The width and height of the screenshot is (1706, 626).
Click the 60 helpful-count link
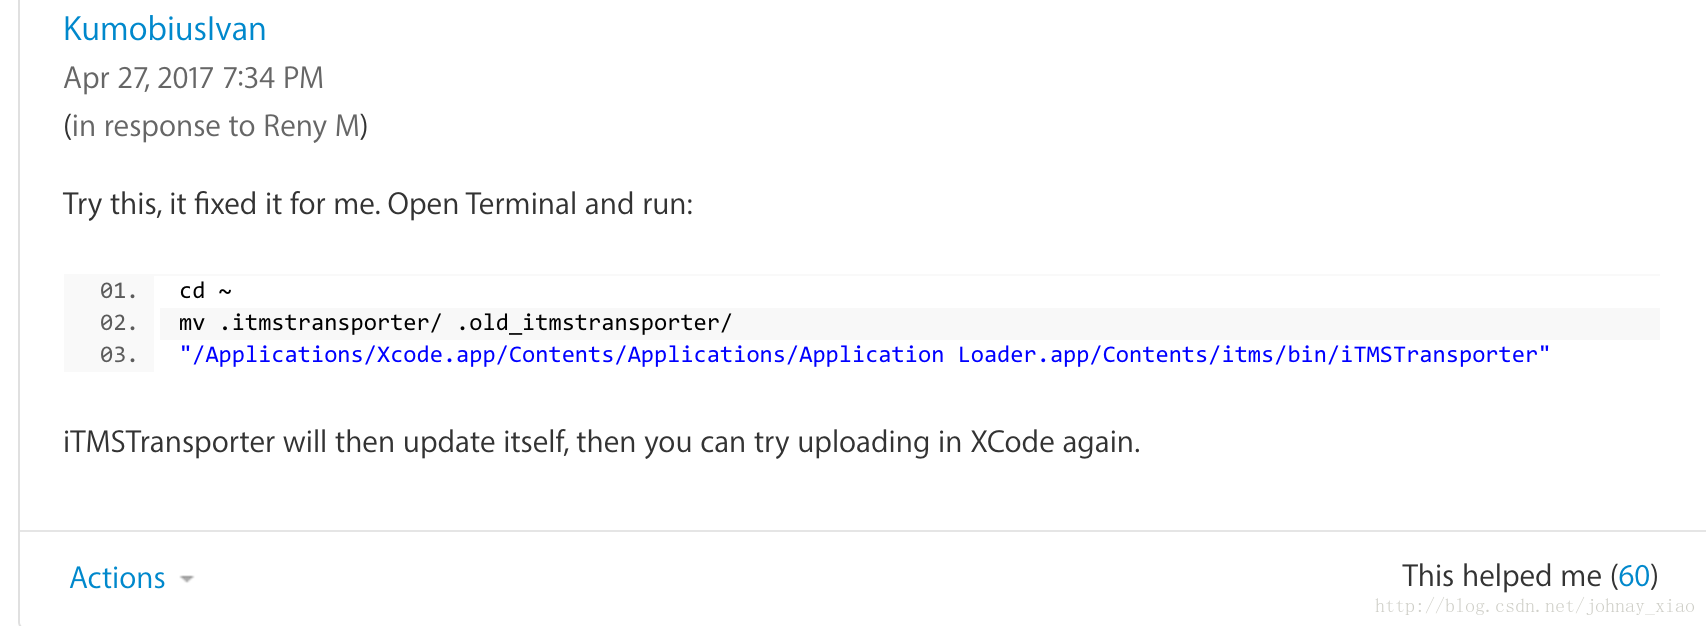pos(1634,576)
